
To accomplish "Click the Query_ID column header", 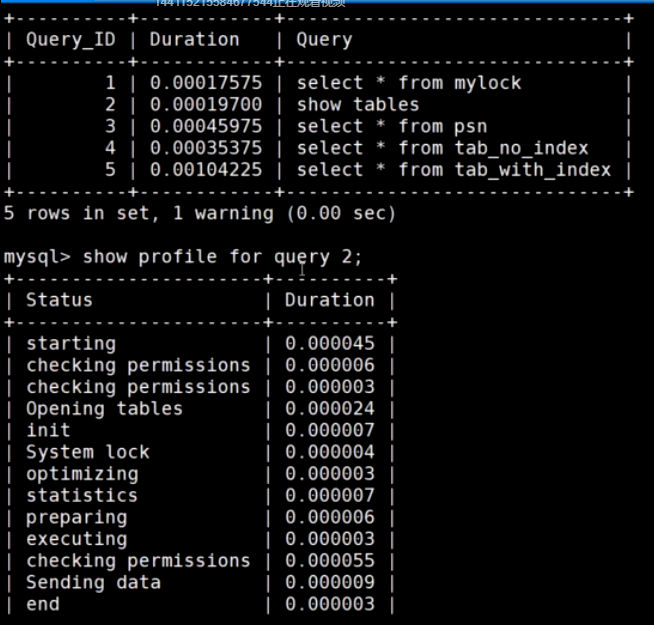I will [x=75, y=40].
